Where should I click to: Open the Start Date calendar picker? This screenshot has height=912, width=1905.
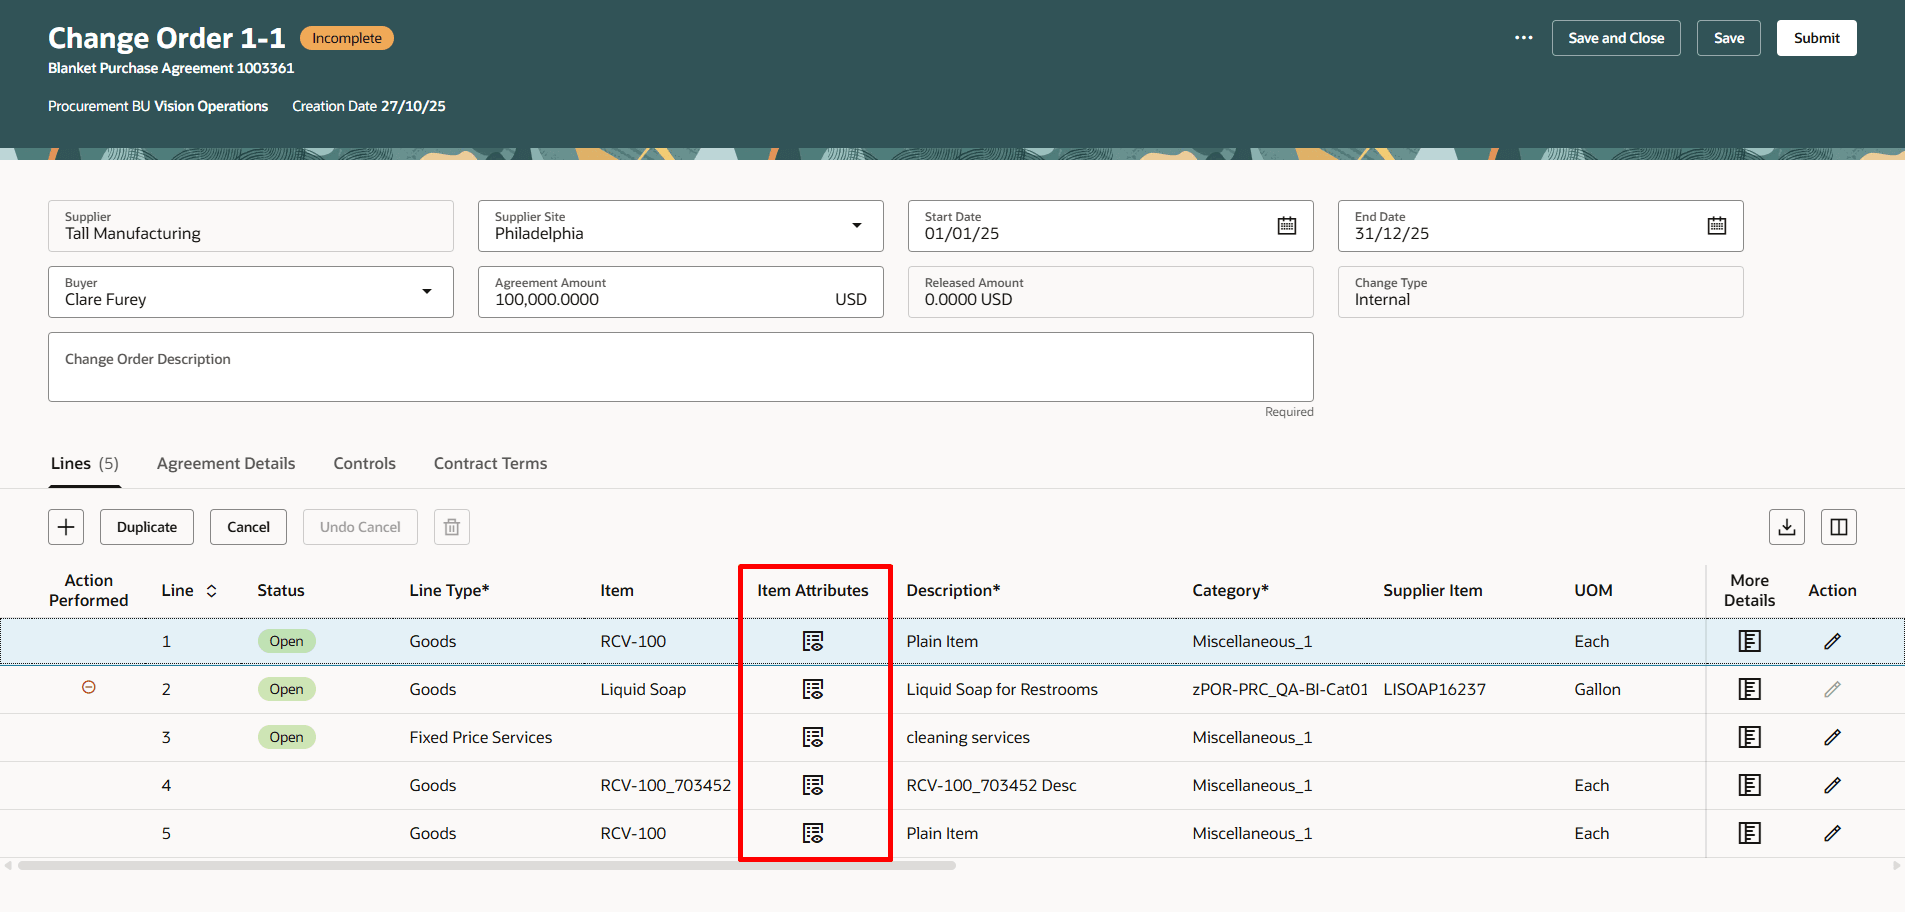click(1286, 225)
